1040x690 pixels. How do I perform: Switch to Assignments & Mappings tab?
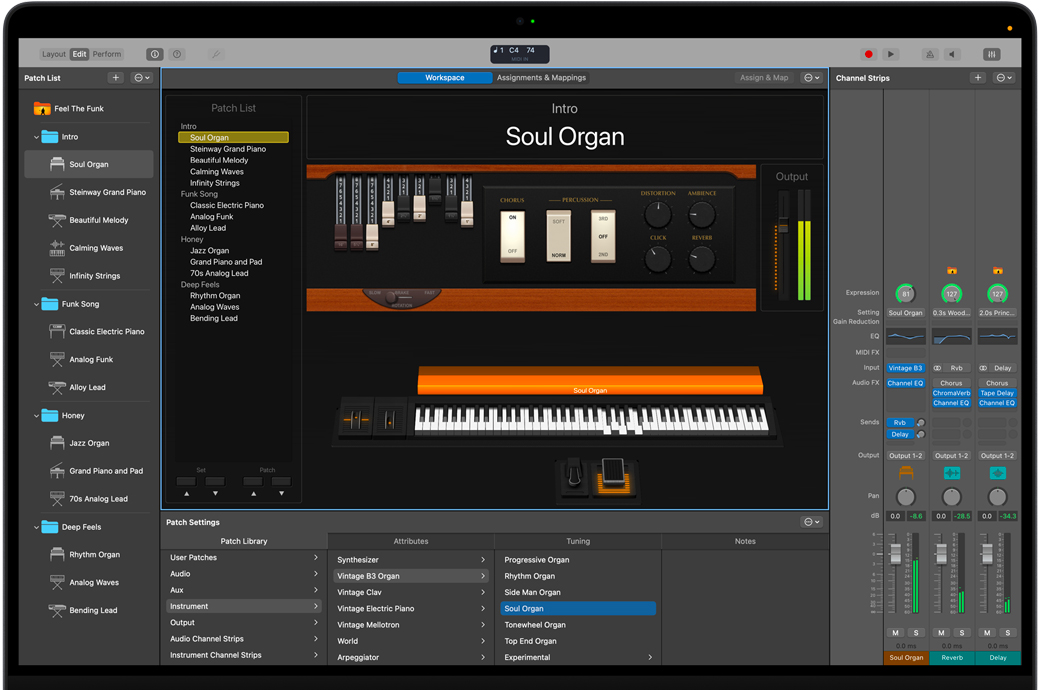[541, 78]
